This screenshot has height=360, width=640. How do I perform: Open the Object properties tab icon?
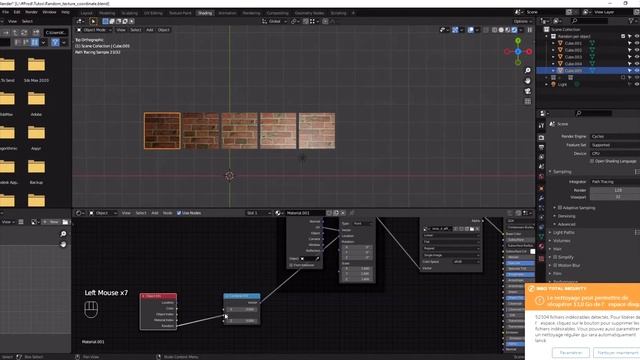[541, 189]
